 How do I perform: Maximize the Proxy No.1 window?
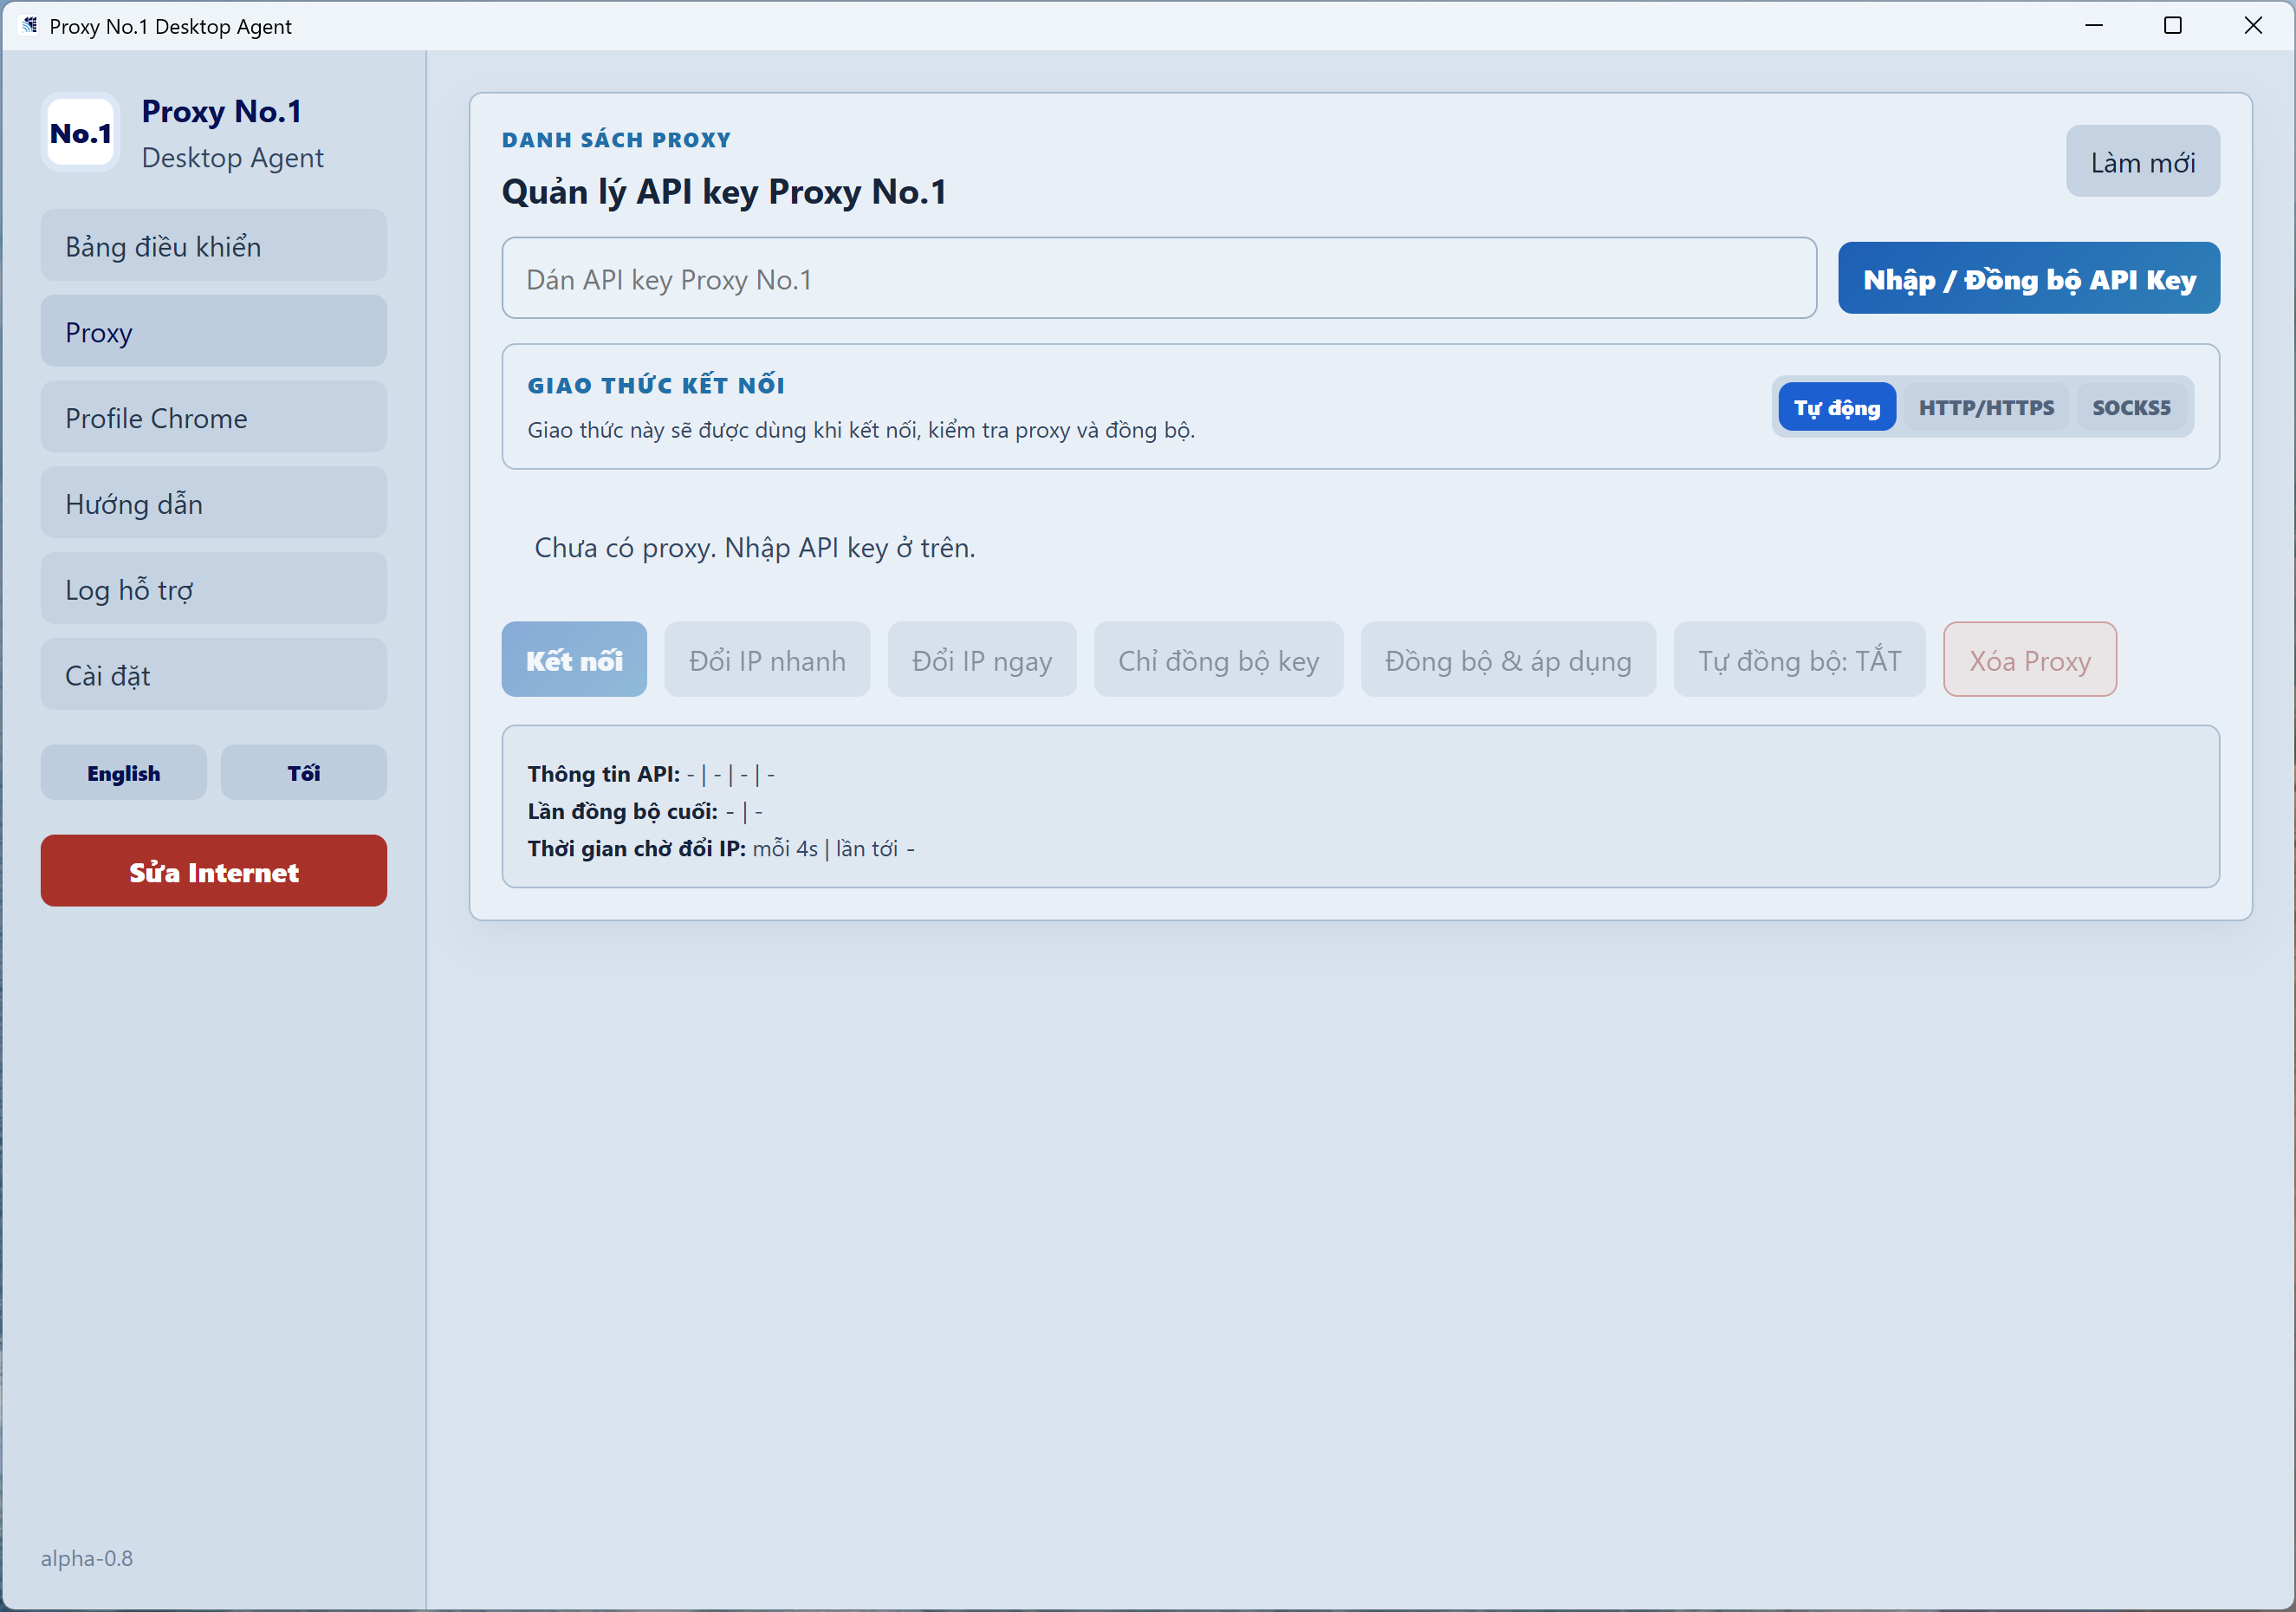[2173, 25]
